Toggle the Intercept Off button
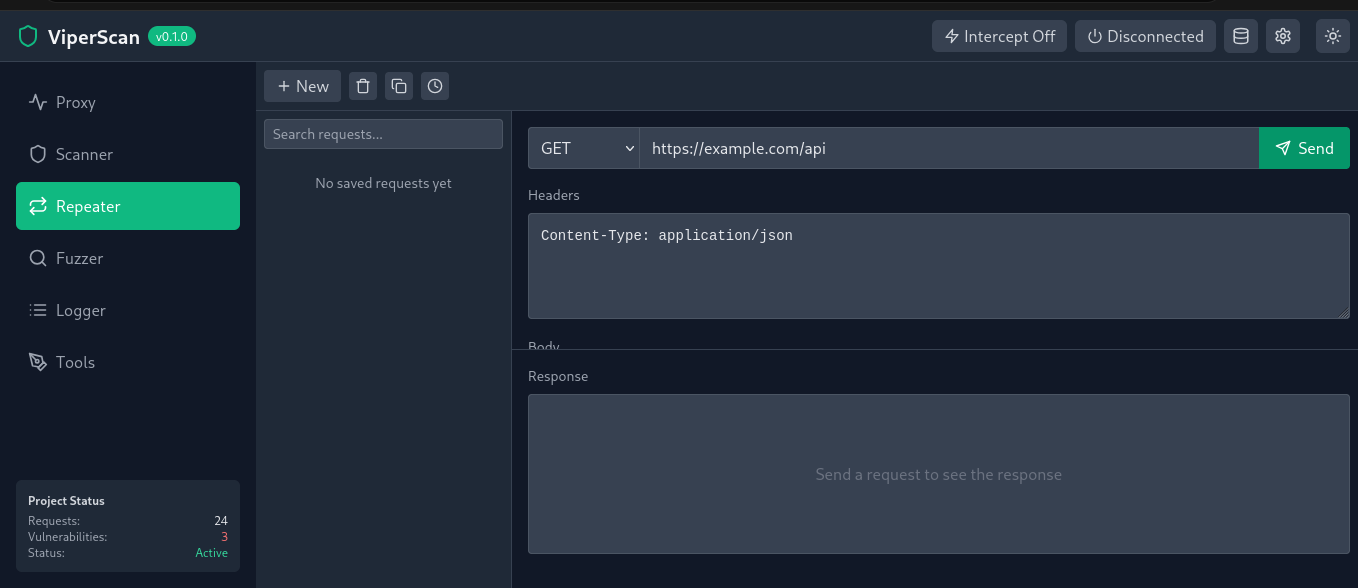This screenshot has height=588, width=1358. pos(1000,36)
